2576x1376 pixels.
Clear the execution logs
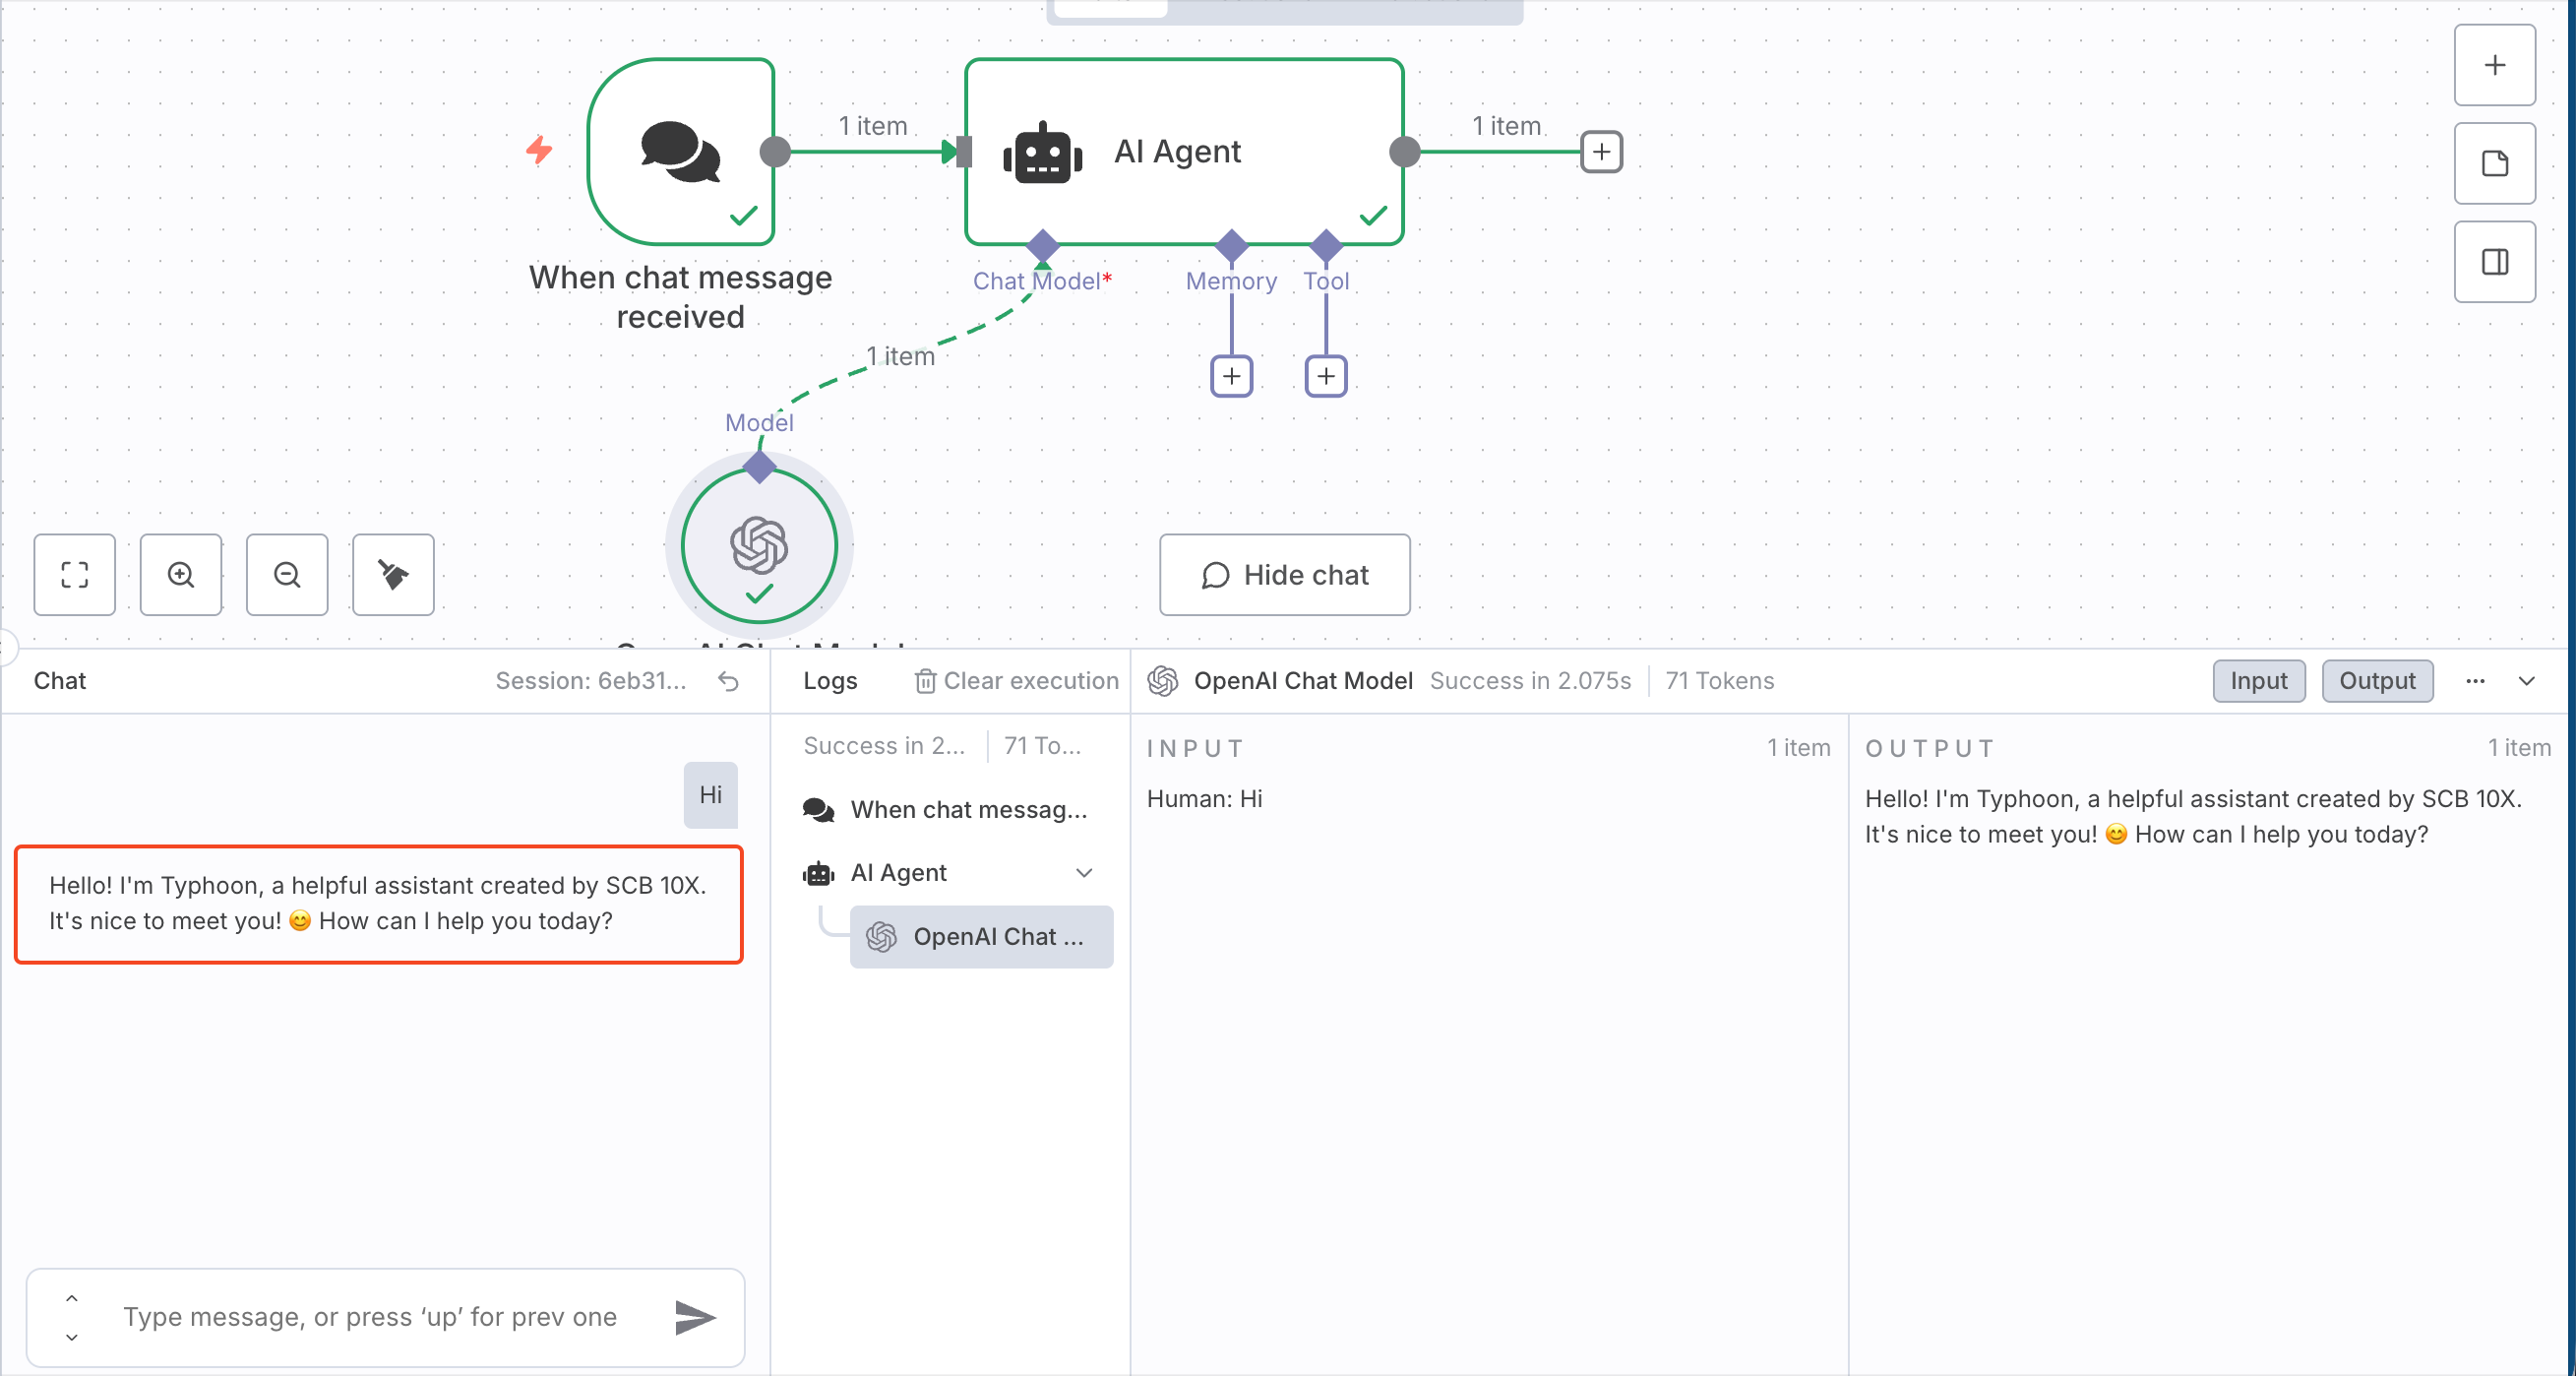coord(1017,681)
